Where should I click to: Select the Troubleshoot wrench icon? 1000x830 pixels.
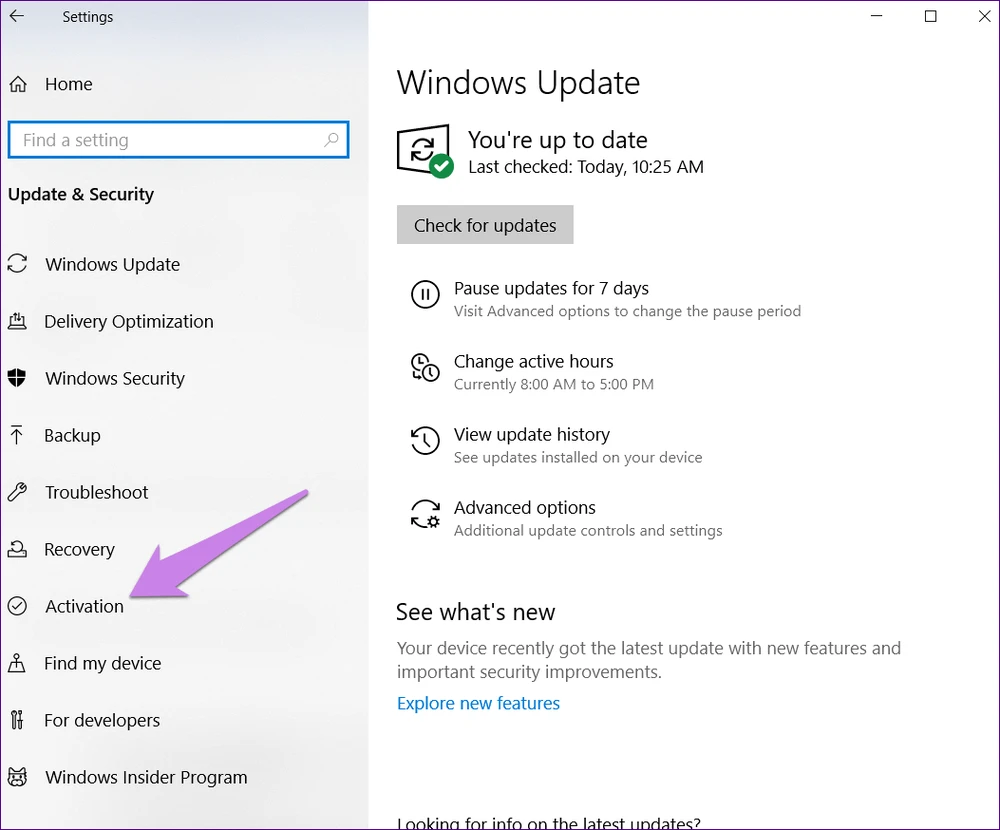pyautogui.click(x=17, y=492)
